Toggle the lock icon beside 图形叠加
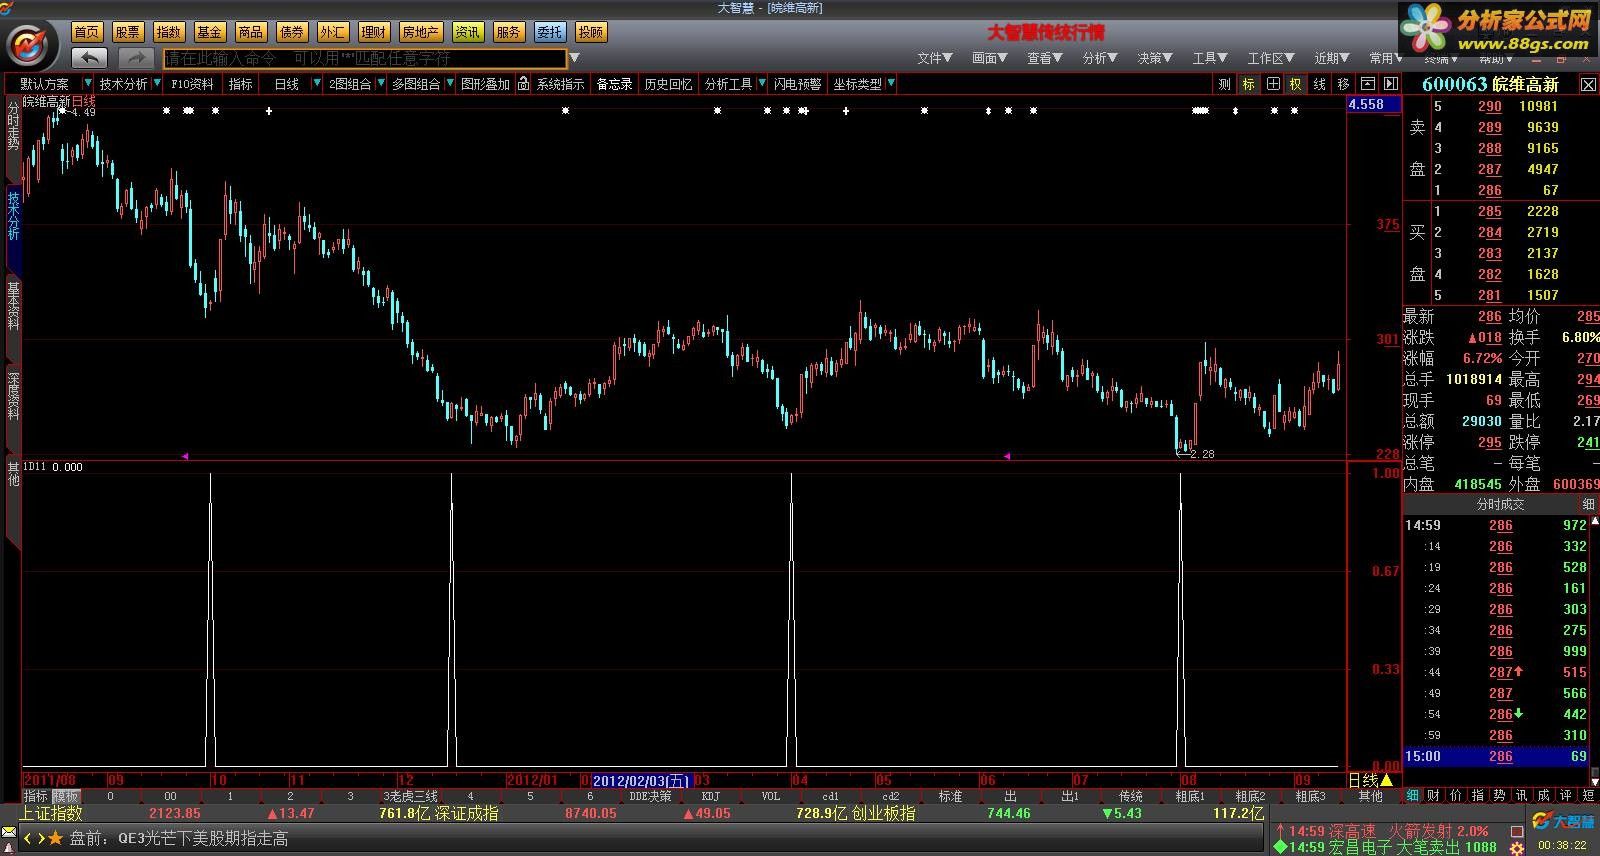The height and width of the screenshot is (856, 1600). pos(523,84)
